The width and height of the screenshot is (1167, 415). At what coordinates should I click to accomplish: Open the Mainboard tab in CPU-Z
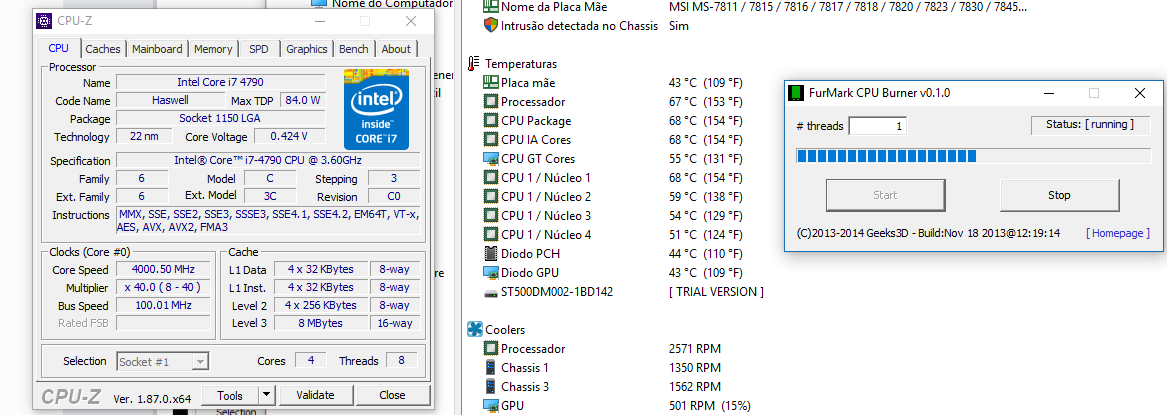coord(157,49)
